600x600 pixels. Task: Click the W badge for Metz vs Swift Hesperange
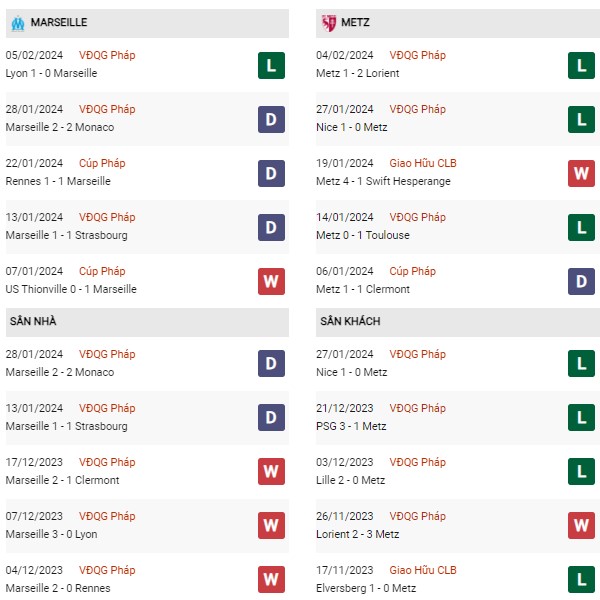(581, 173)
